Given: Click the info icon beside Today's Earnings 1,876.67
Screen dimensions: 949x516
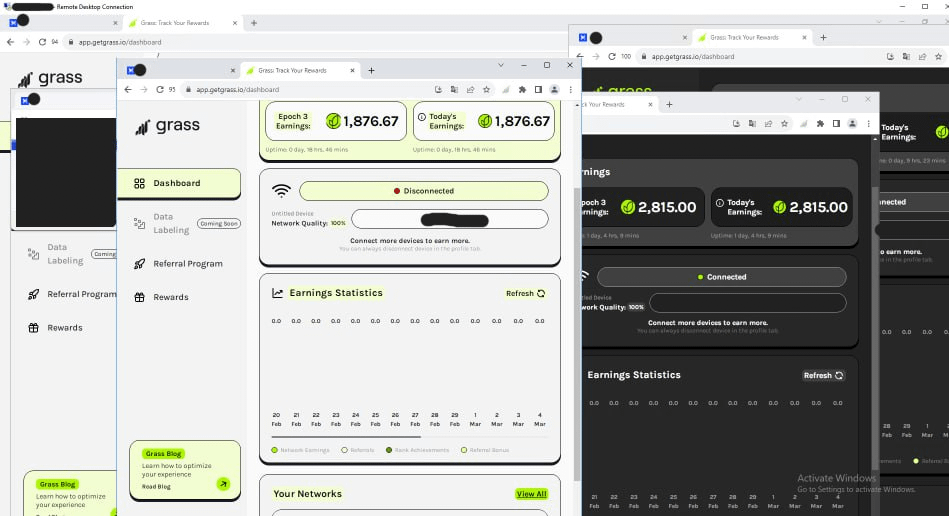Looking at the screenshot, I should pos(422,117).
